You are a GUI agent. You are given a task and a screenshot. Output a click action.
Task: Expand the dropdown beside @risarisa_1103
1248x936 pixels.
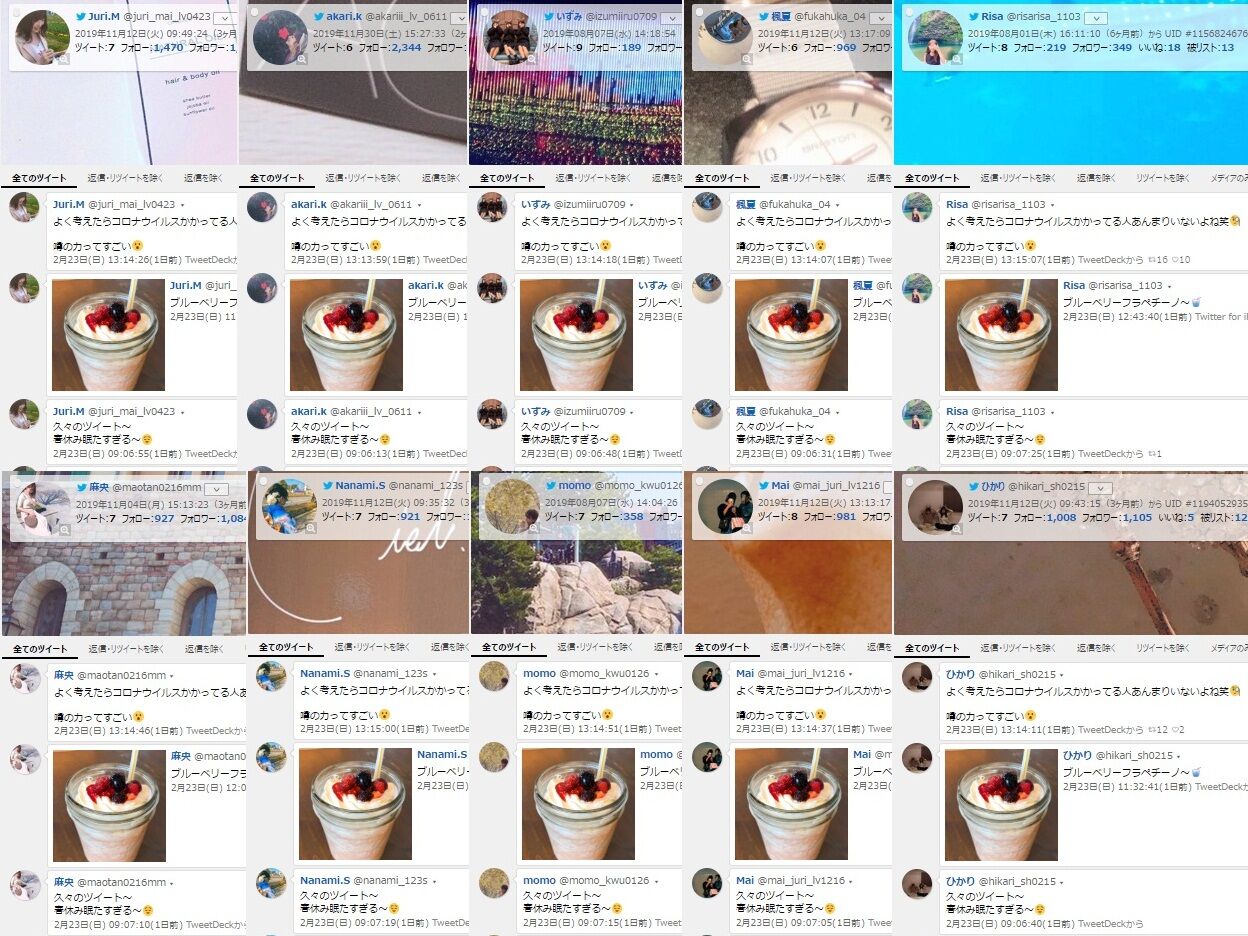[1096, 18]
